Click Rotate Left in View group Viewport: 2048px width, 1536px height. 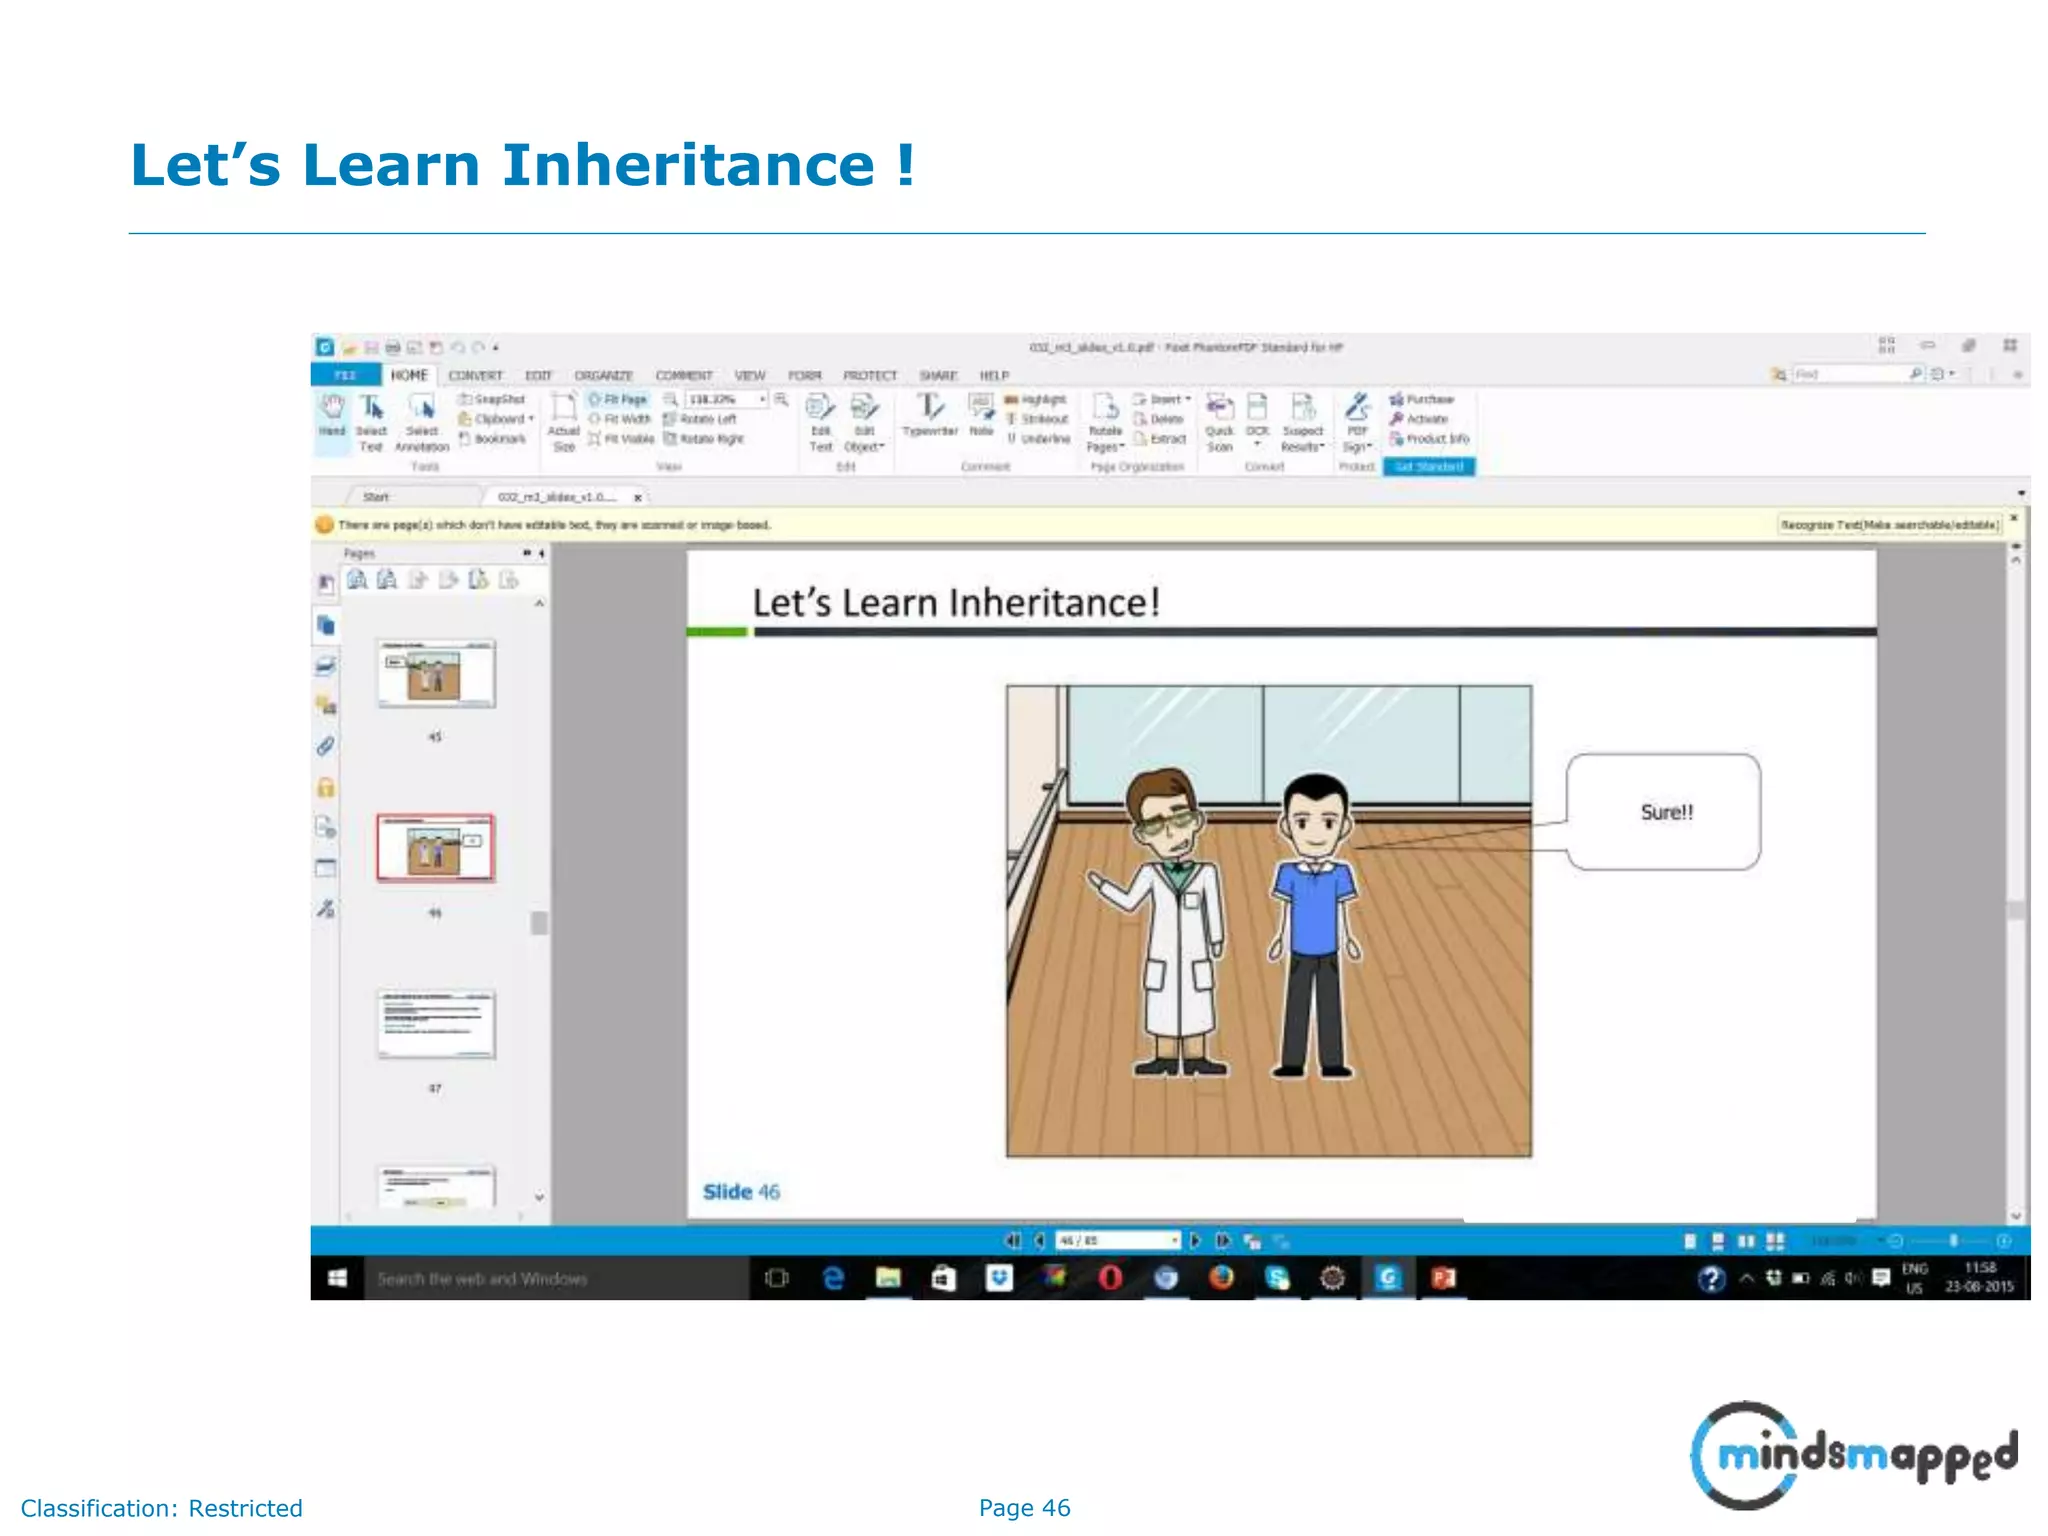point(701,419)
